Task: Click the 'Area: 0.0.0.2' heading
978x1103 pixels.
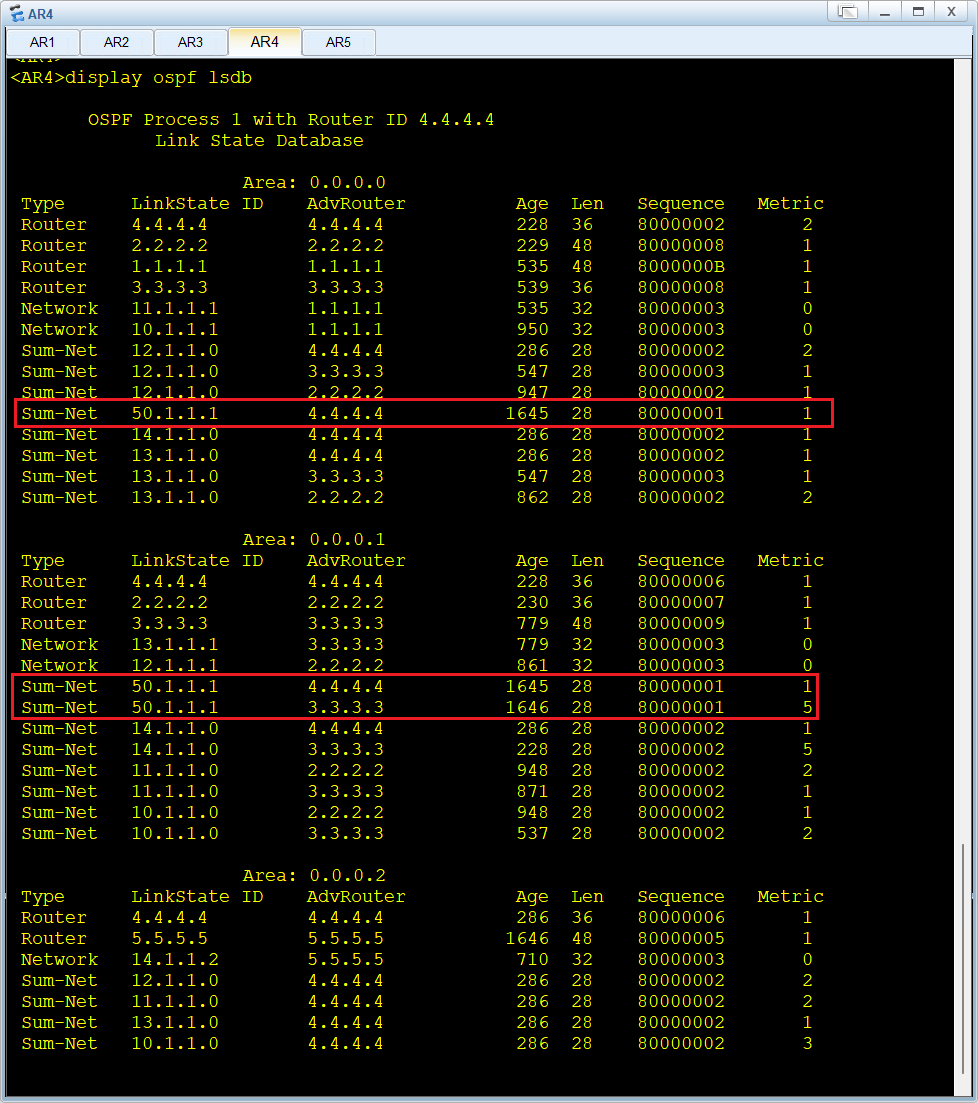Action: 314,876
